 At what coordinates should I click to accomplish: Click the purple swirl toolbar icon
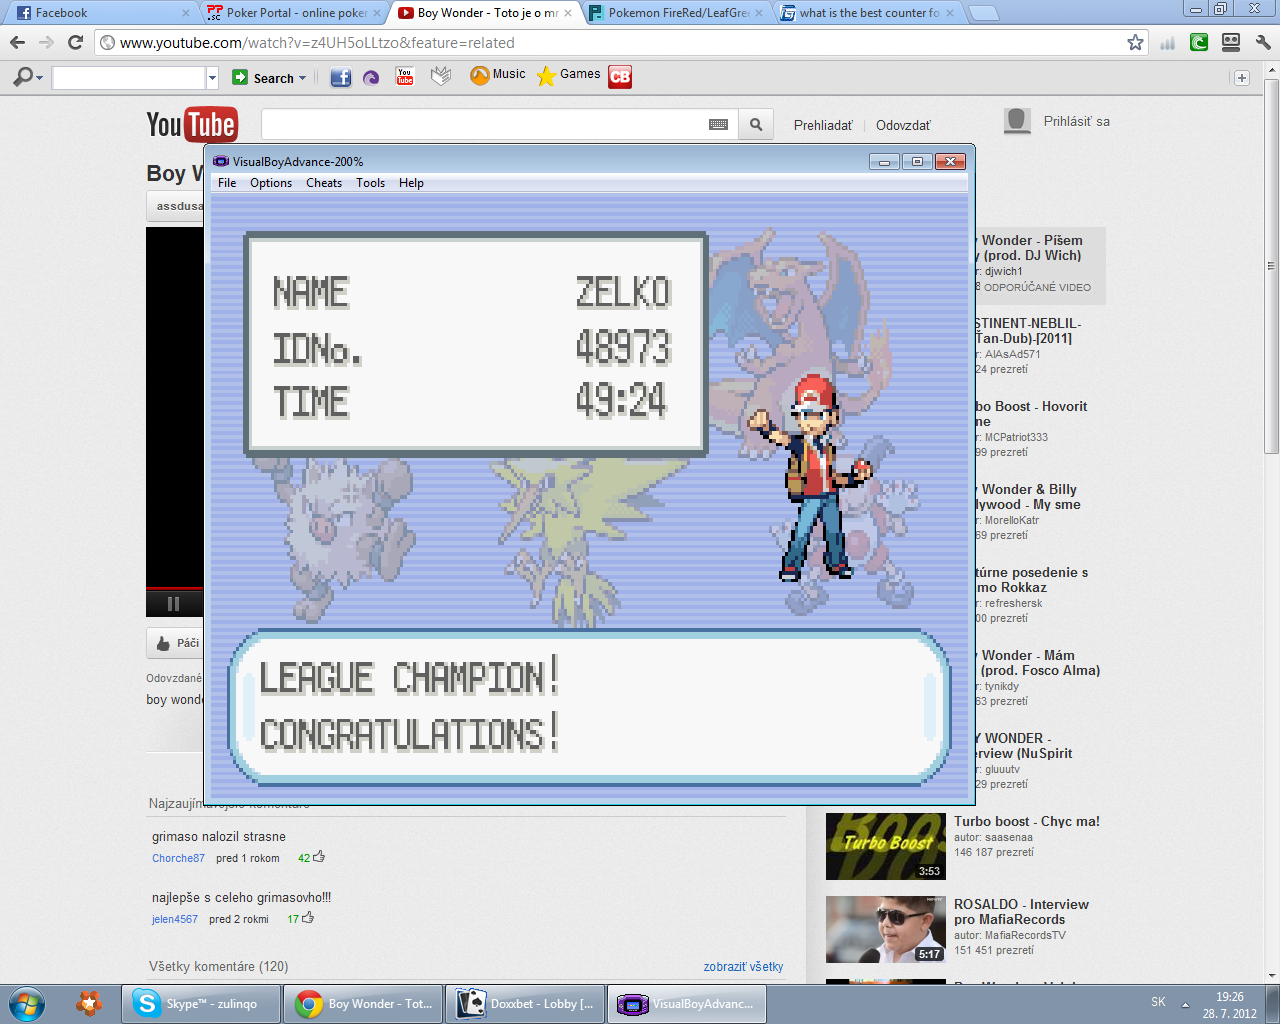tap(371, 77)
